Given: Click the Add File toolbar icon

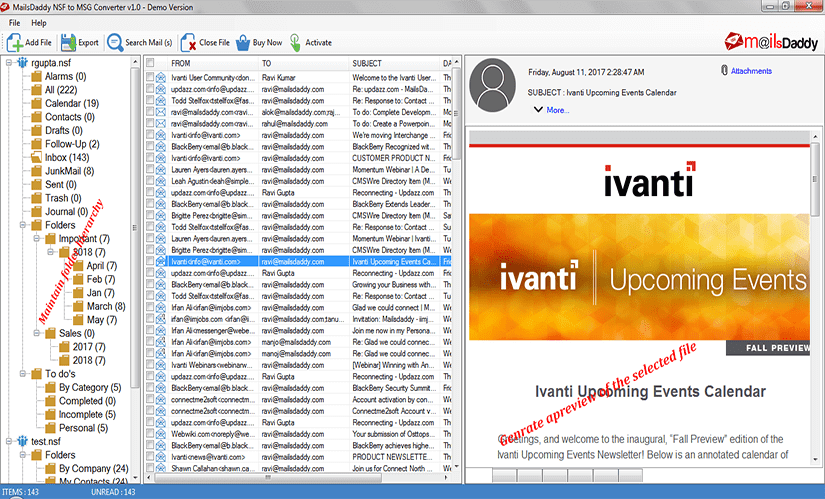Looking at the screenshot, I should point(14,43).
